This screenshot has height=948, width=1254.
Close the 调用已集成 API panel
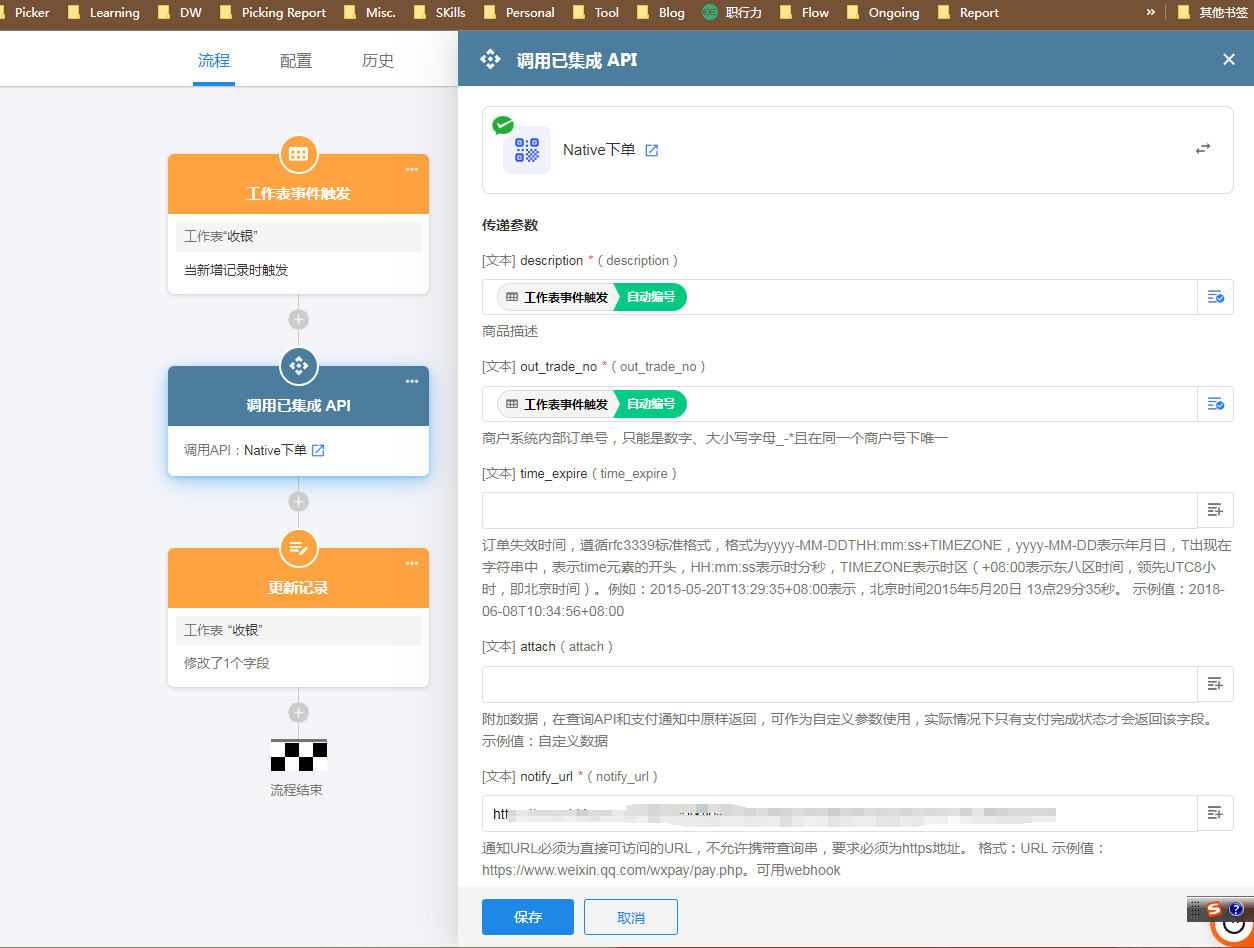[1229, 60]
